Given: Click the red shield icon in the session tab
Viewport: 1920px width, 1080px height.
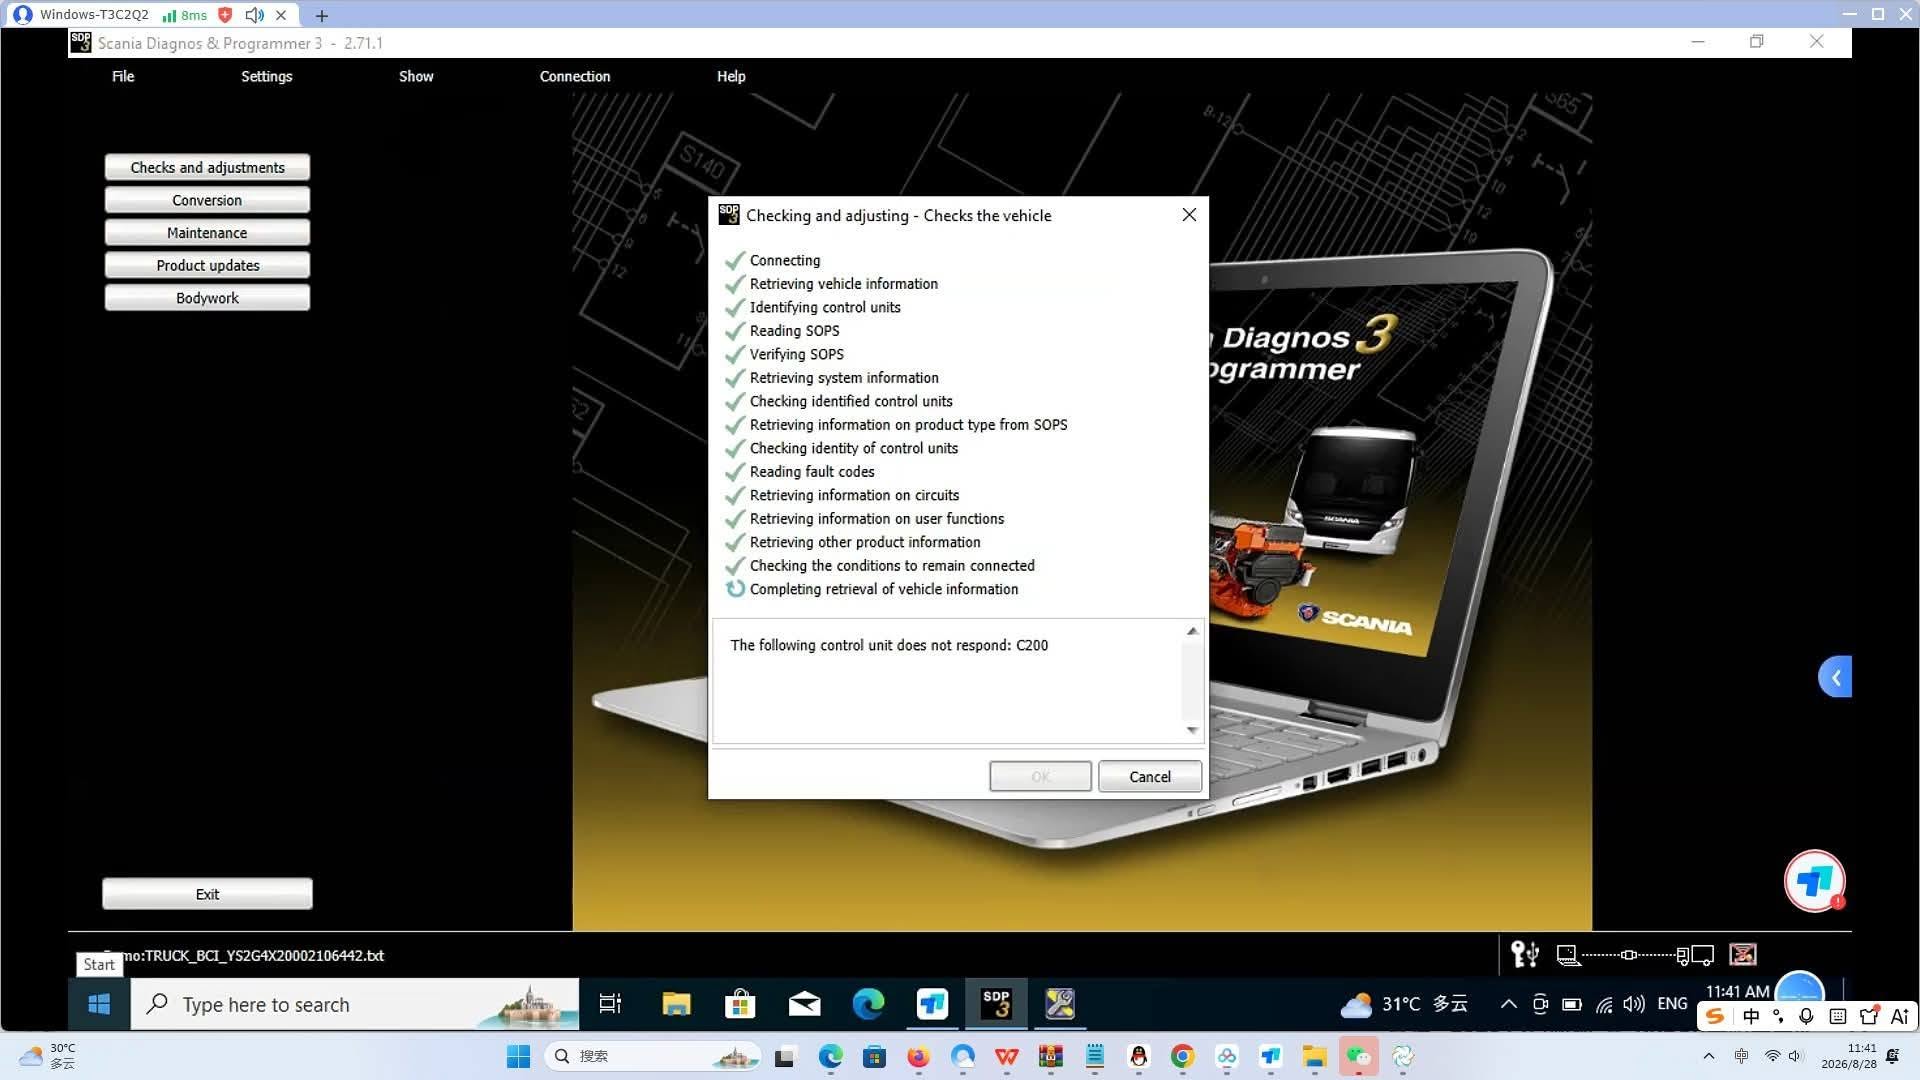Looking at the screenshot, I should 225,15.
